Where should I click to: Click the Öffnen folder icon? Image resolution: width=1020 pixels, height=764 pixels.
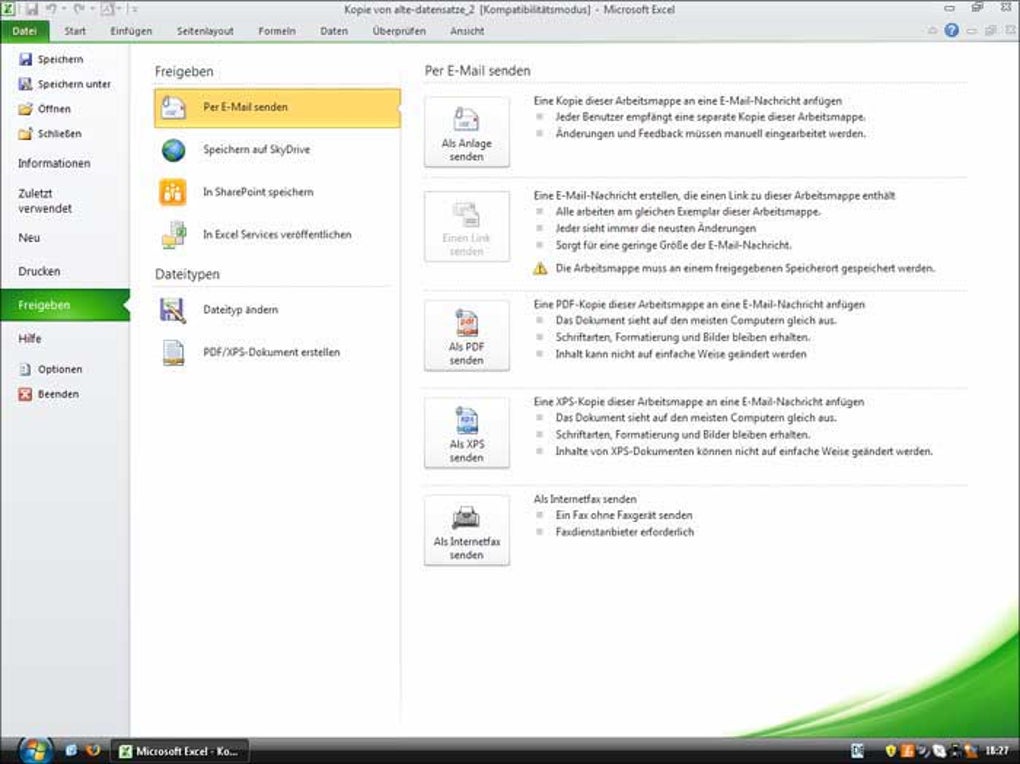(x=25, y=109)
